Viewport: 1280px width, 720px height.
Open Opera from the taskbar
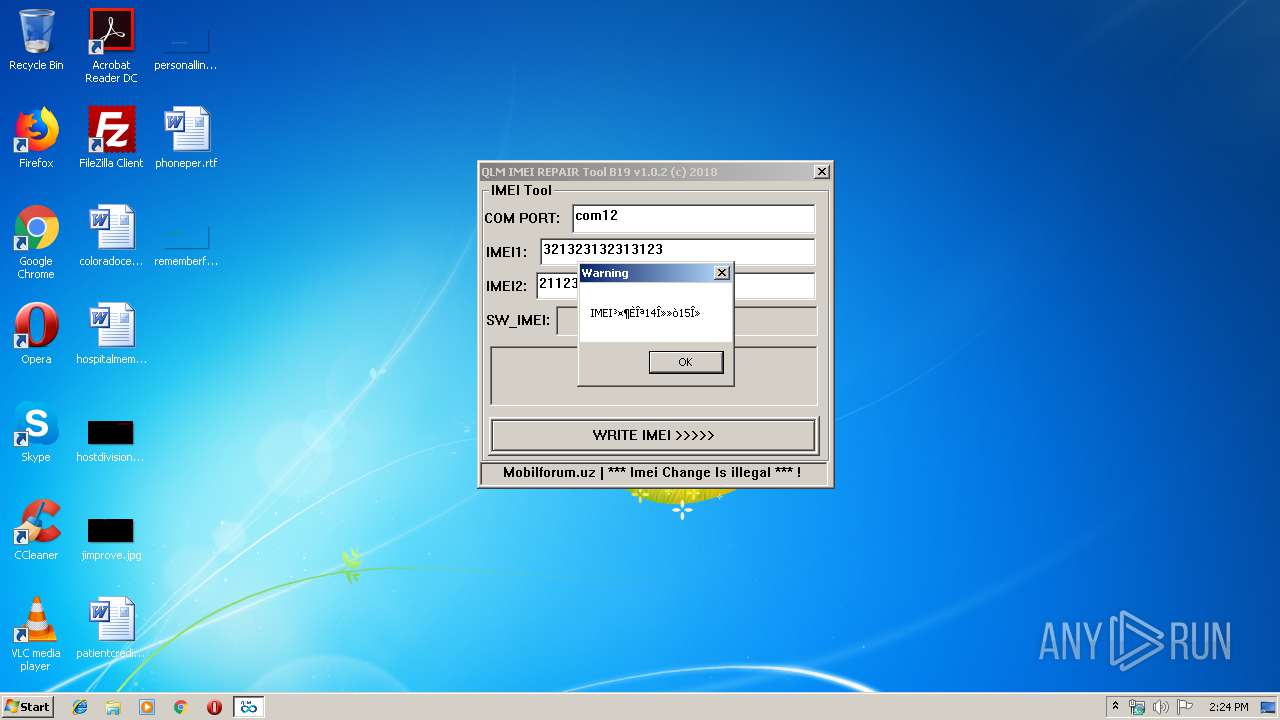(214, 707)
